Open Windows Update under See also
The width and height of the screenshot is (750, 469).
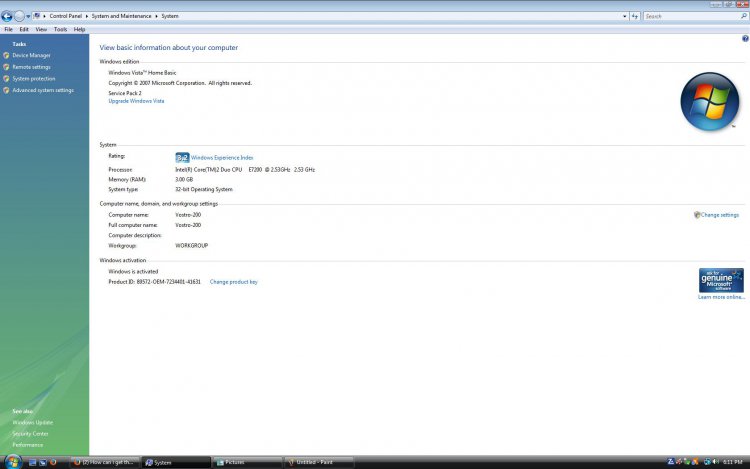point(33,423)
